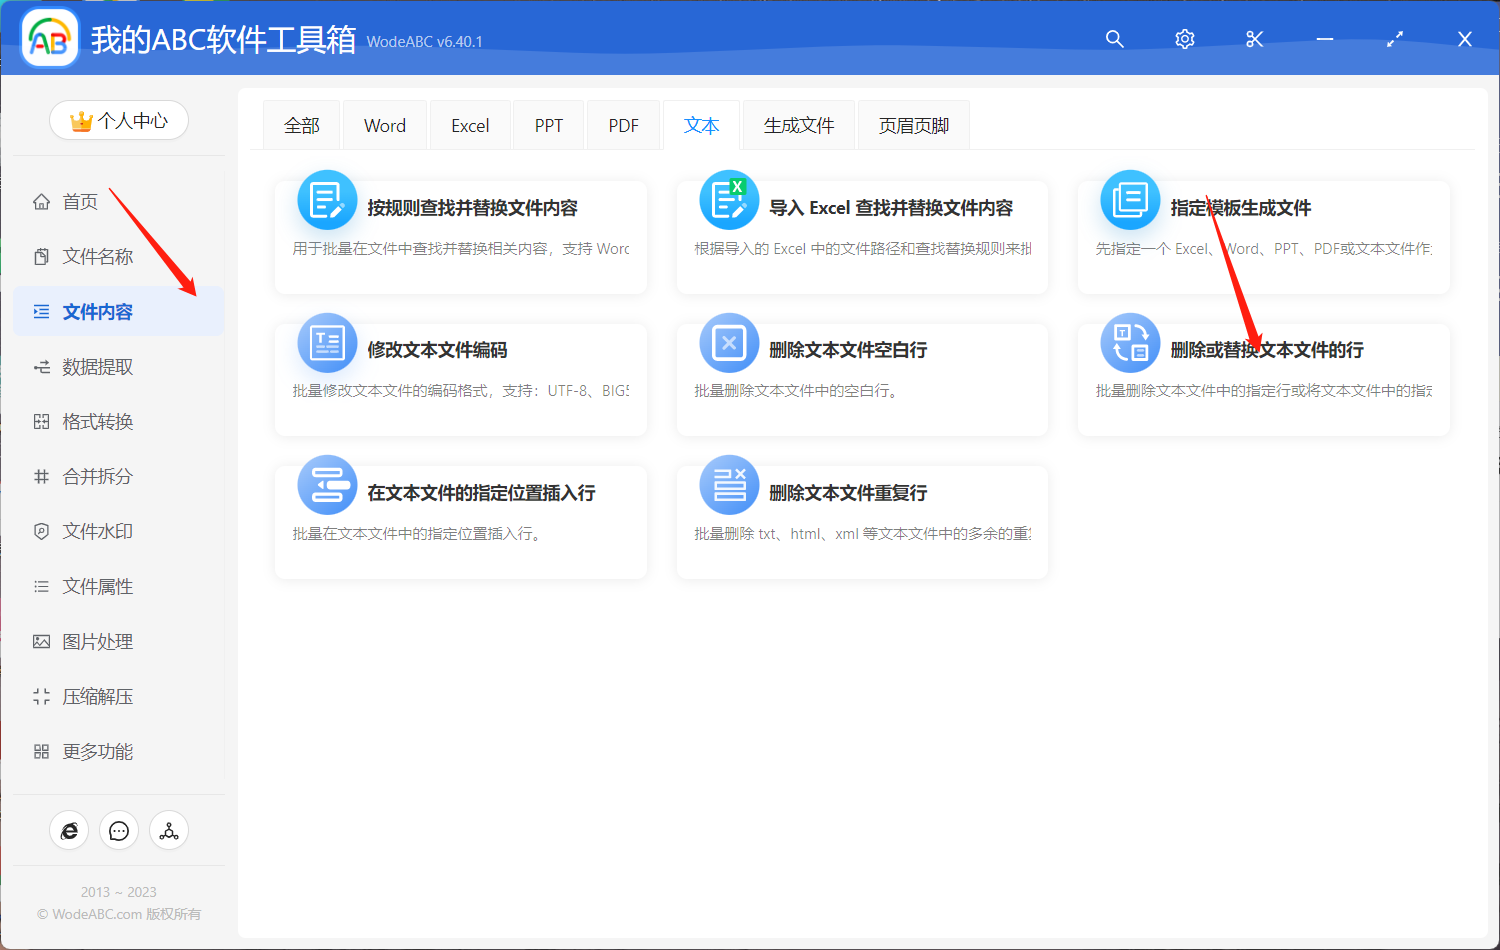Select the 指定模板生成文件 function icon
Viewport: 1500px width, 950px height.
click(x=1130, y=199)
